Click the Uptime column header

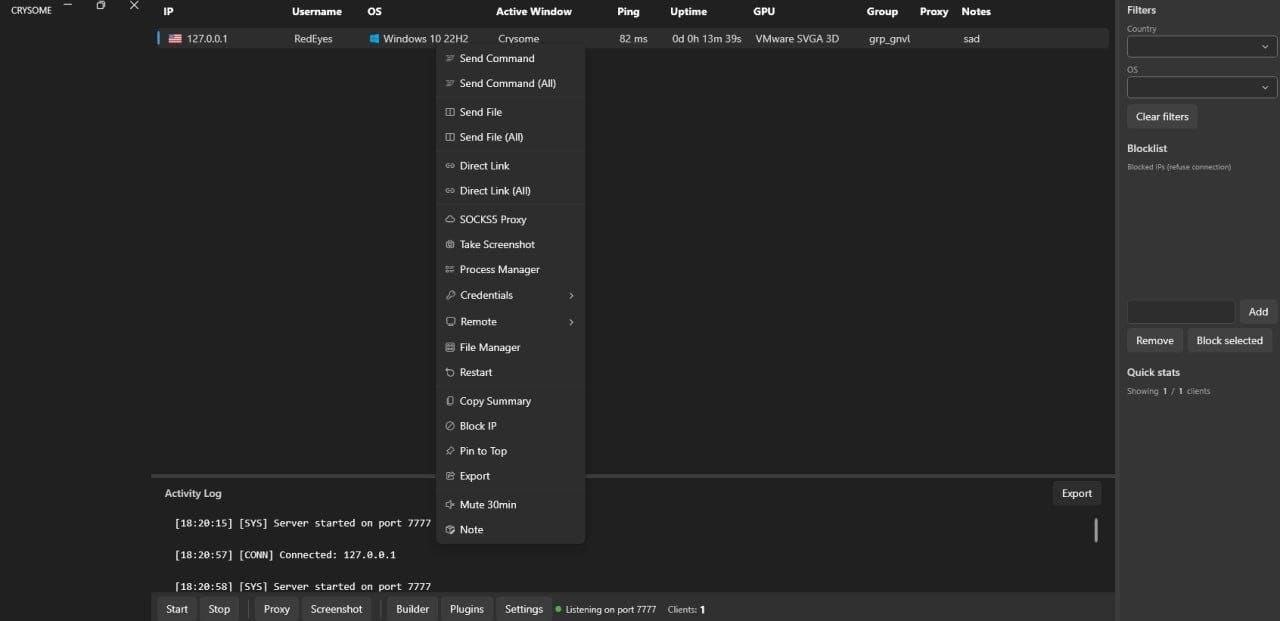(x=688, y=12)
